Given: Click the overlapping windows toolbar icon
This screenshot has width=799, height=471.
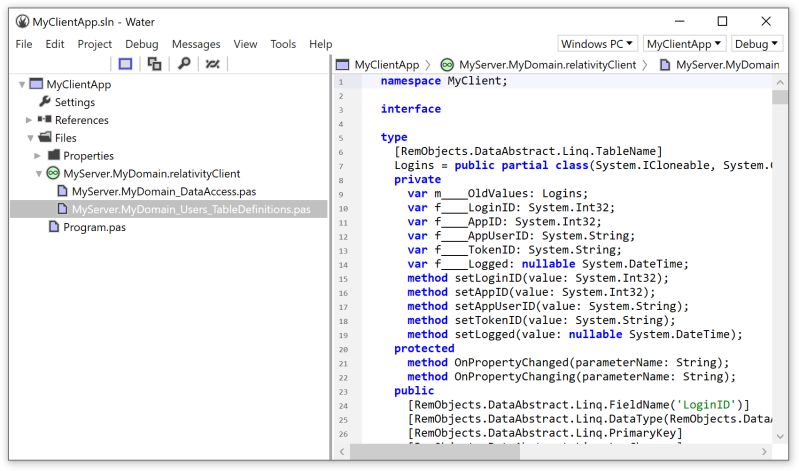Looking at the screenshot, I should point(154,64).
